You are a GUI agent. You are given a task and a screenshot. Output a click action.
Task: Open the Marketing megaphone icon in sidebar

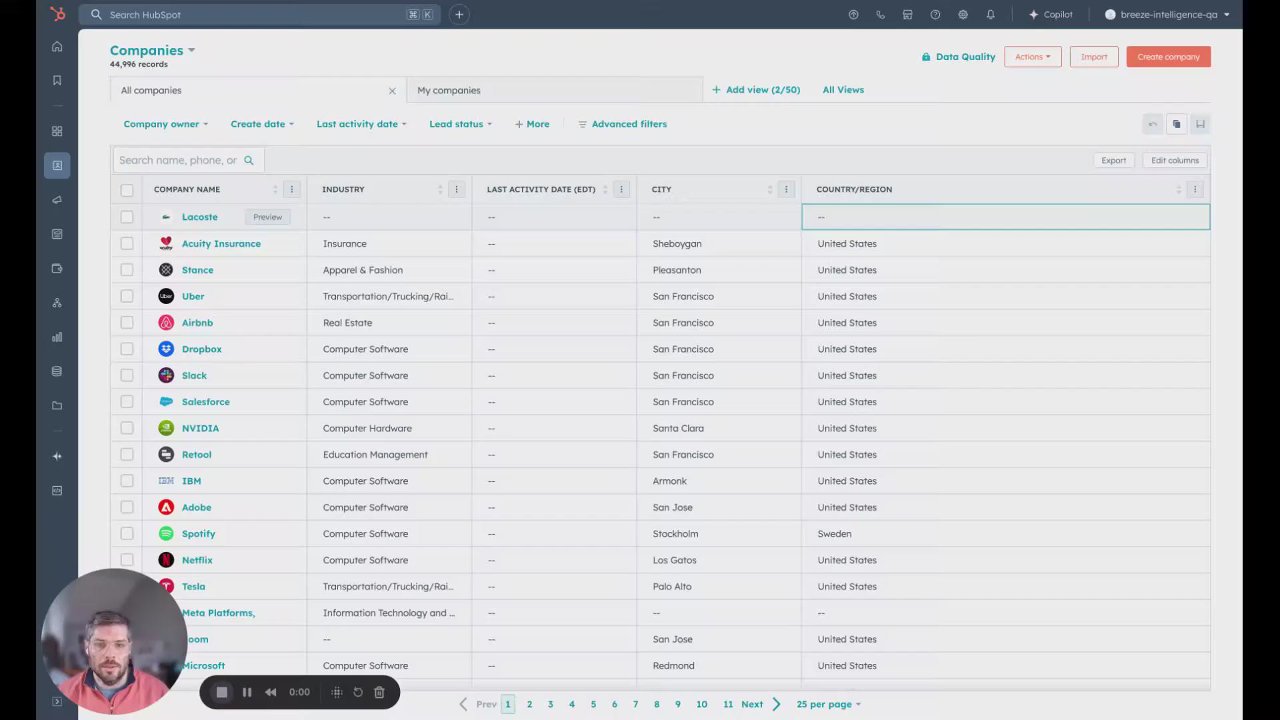click(57, 199)
